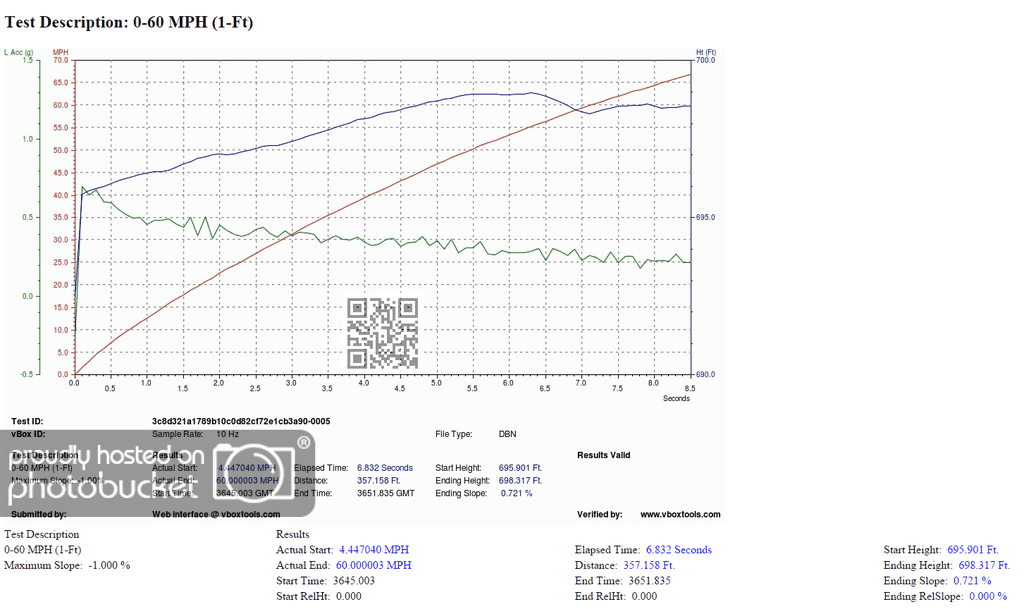Click the "65.0" MPH axis tick
Viewport: 1024px width, 609px height.
61,83
